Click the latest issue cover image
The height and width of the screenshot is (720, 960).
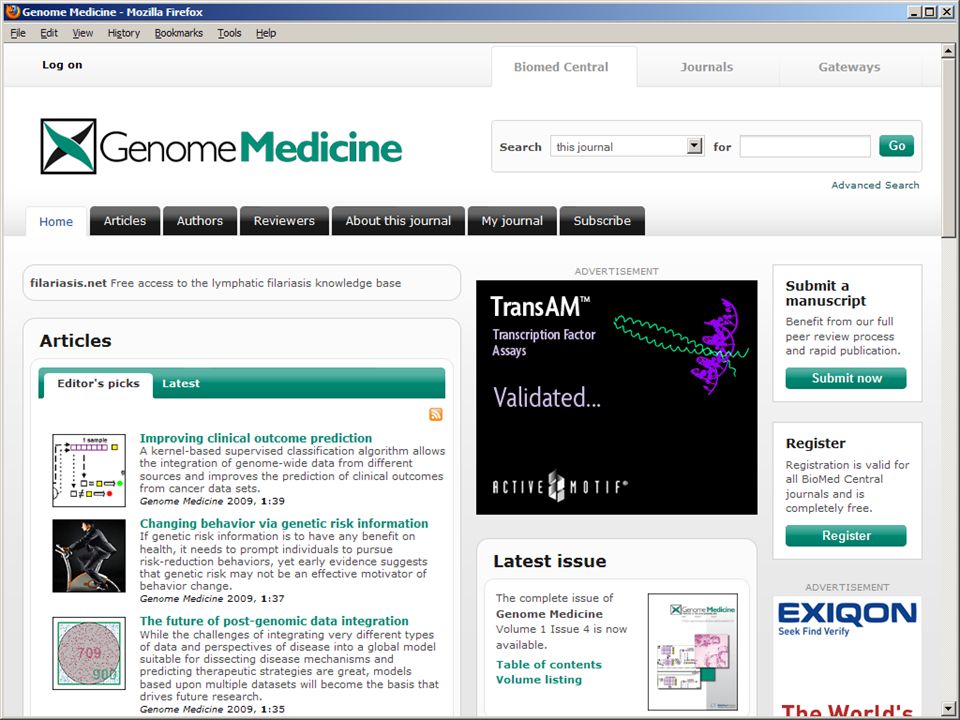(692, 651)
